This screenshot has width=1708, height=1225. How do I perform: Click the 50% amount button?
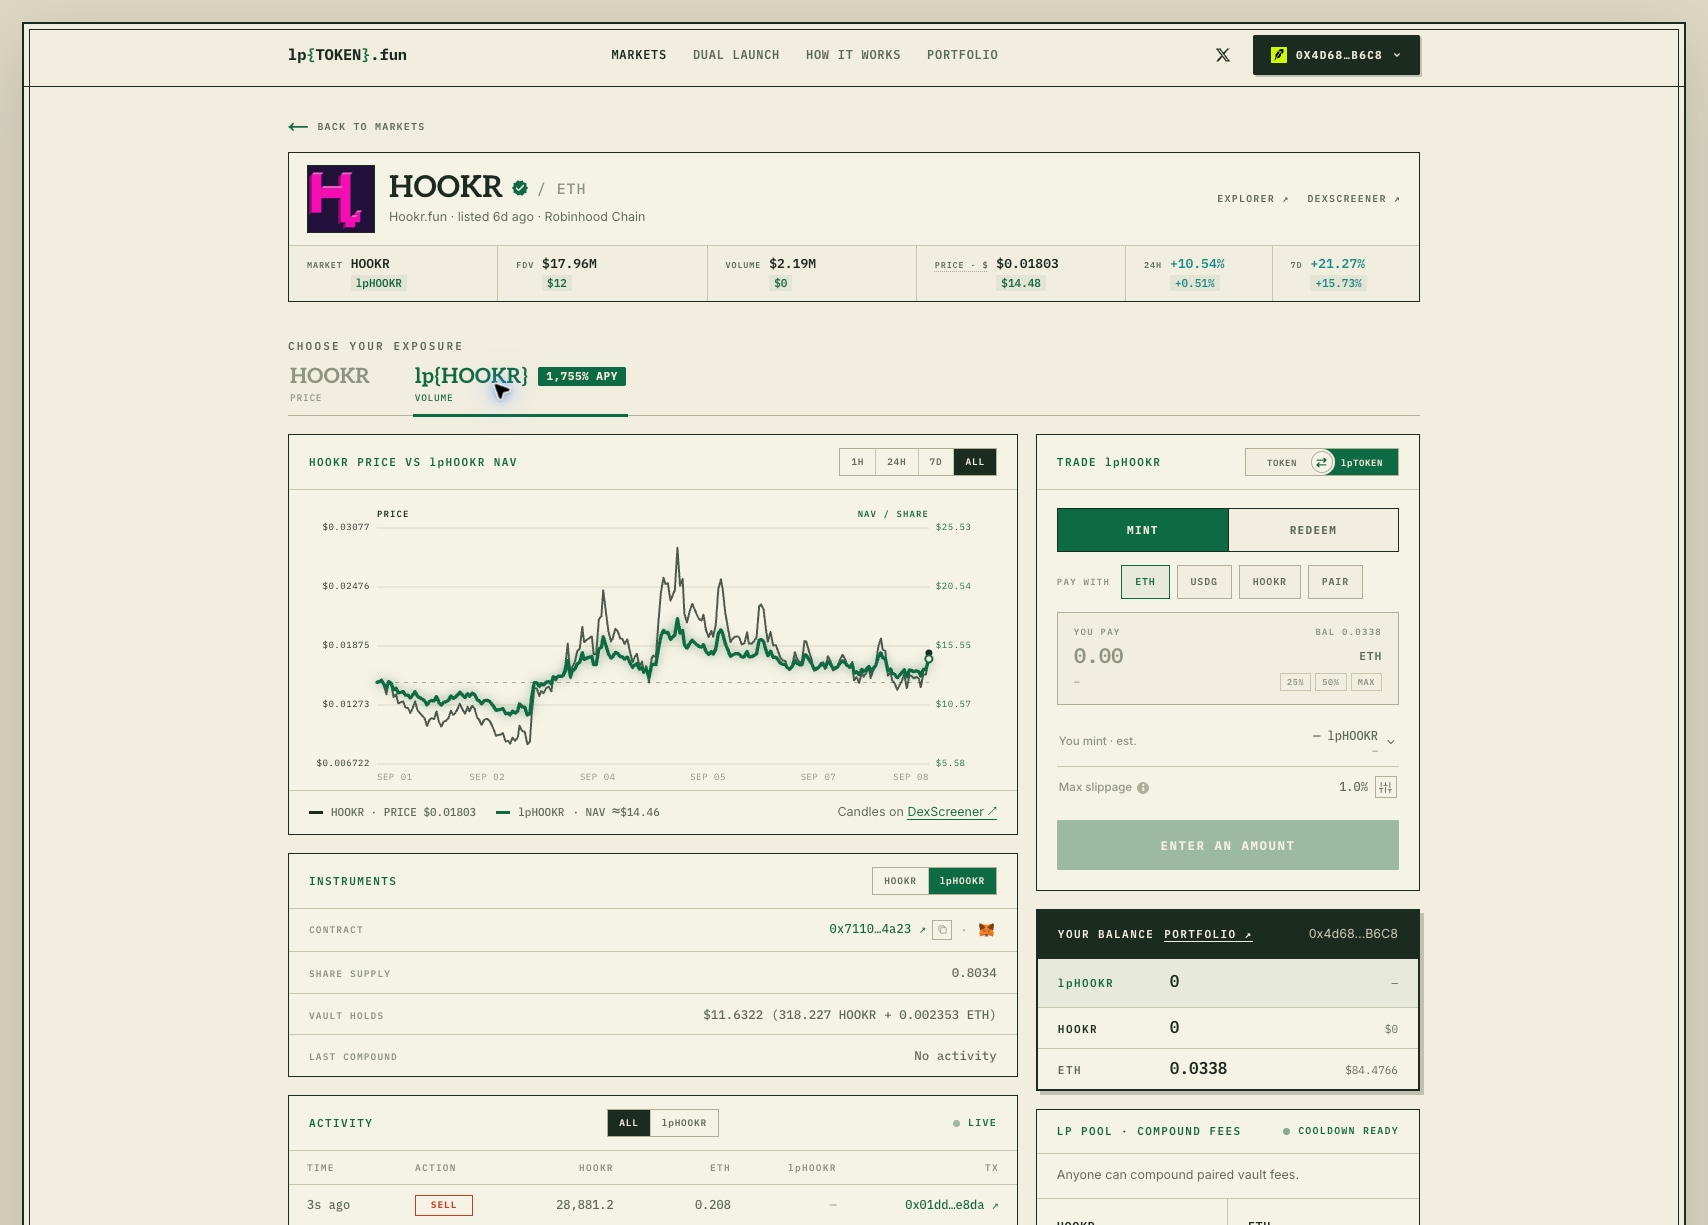[x=1330, y=682]
